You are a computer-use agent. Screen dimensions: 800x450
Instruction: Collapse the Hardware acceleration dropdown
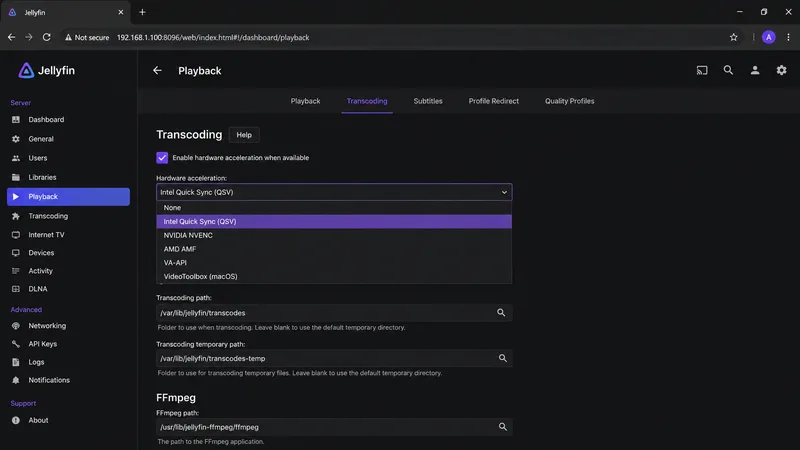click(x=334, y=192)
